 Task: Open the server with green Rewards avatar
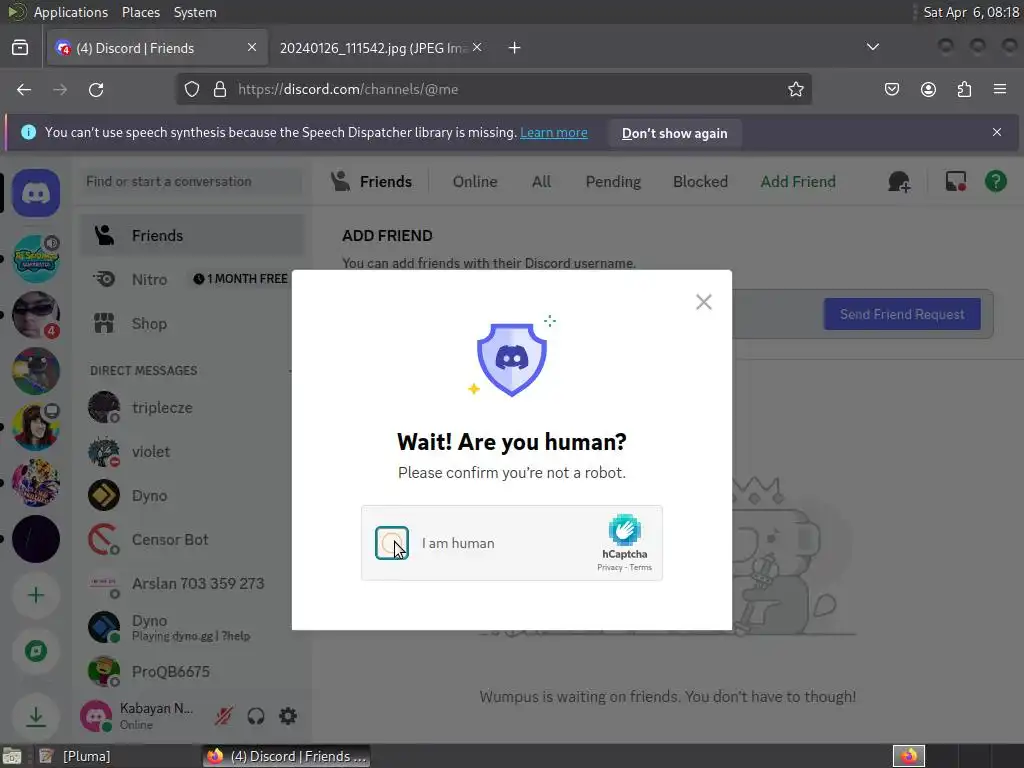(x=36, y=259)
